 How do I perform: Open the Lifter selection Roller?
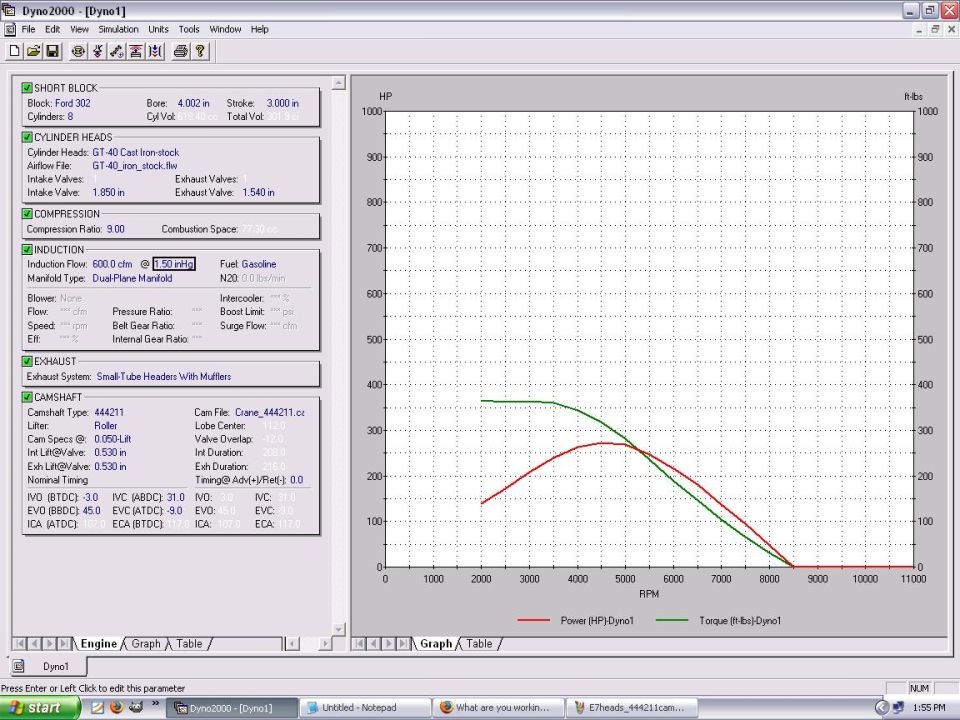(105, 426)
